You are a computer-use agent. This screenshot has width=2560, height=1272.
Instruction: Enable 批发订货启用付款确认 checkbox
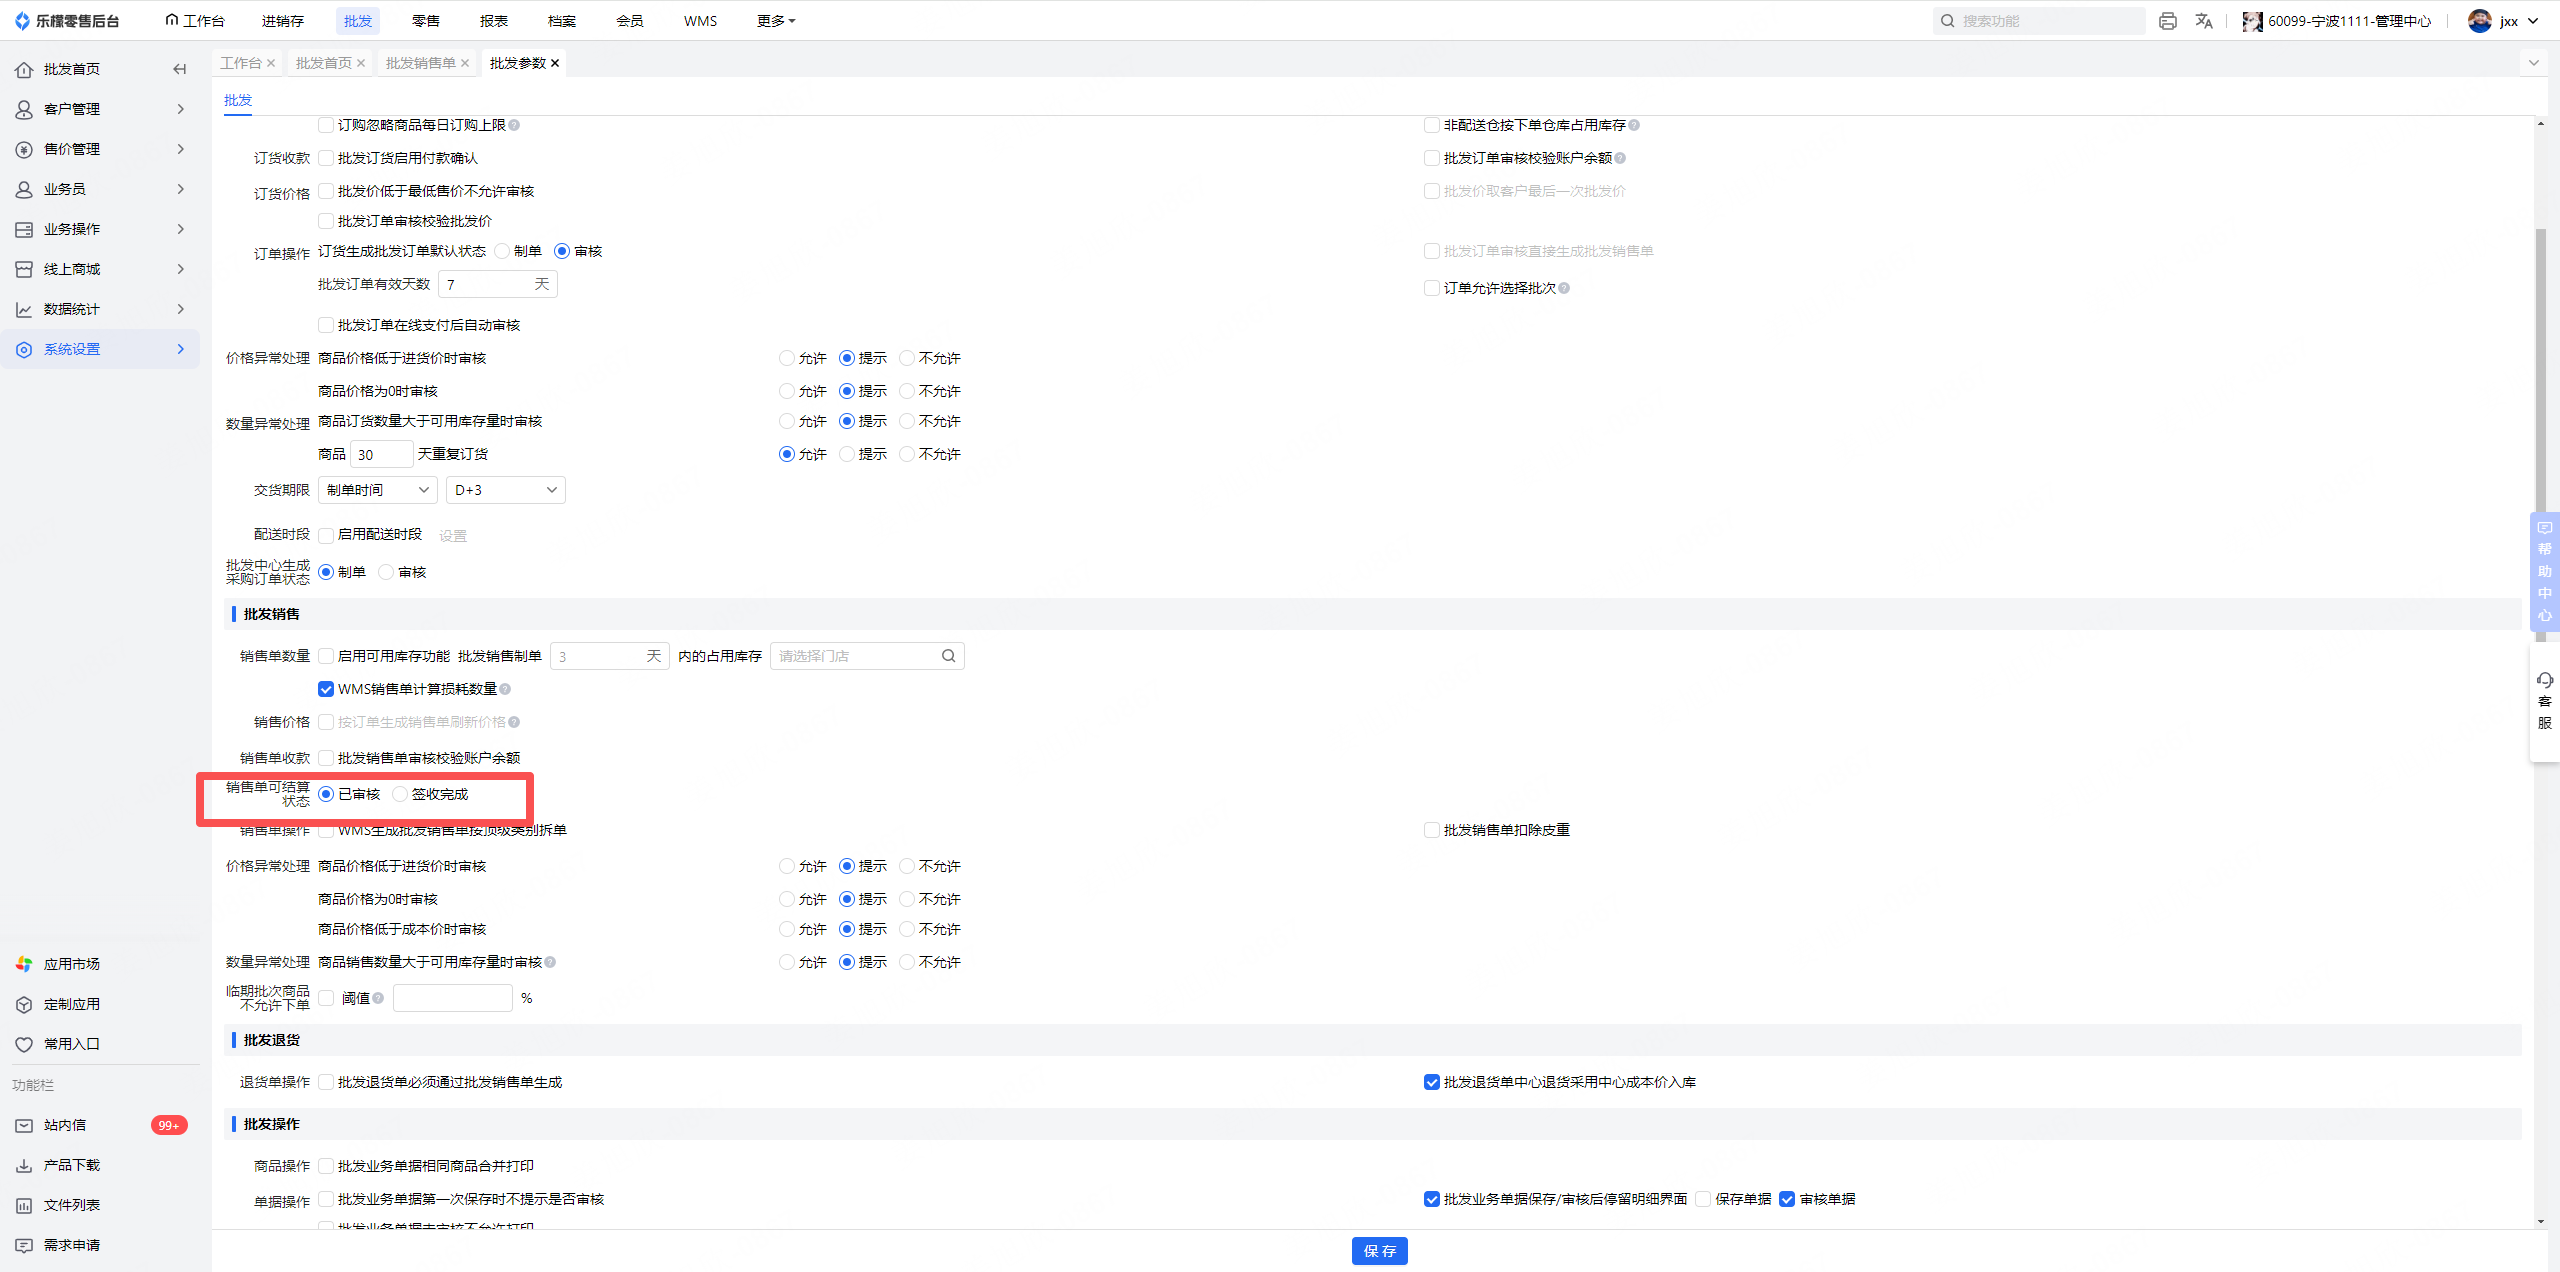pos(326,158)
